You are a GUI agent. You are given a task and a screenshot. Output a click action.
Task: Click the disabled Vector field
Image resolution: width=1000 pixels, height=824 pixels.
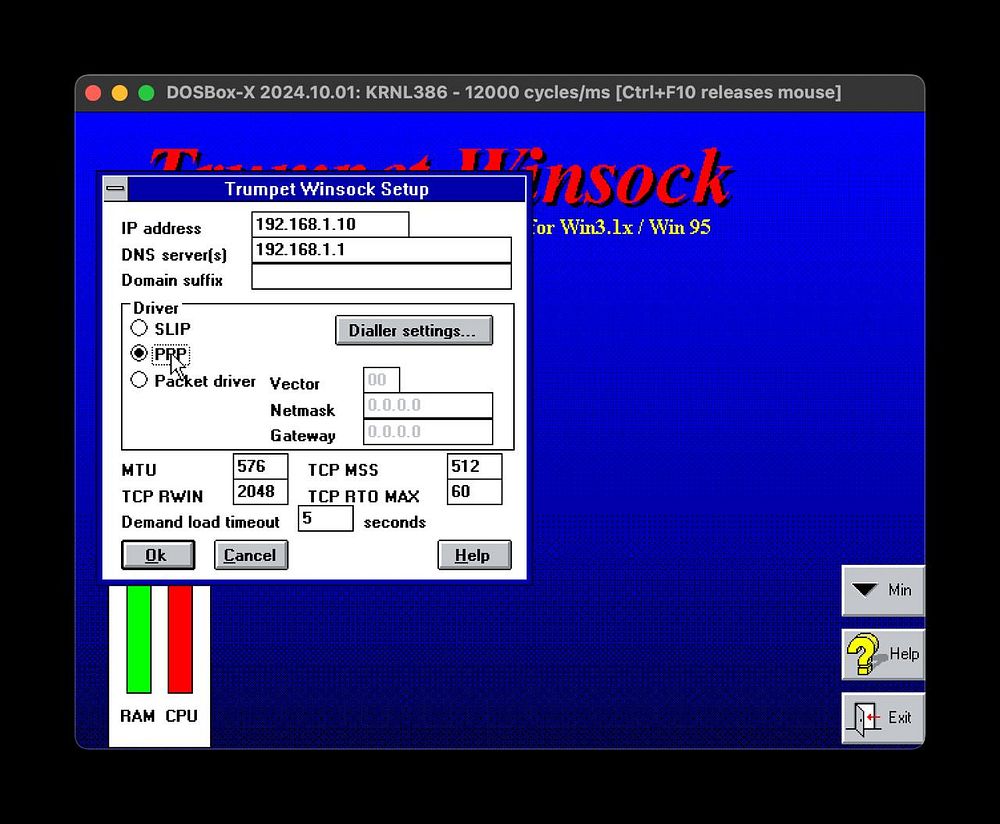point(381,379)
